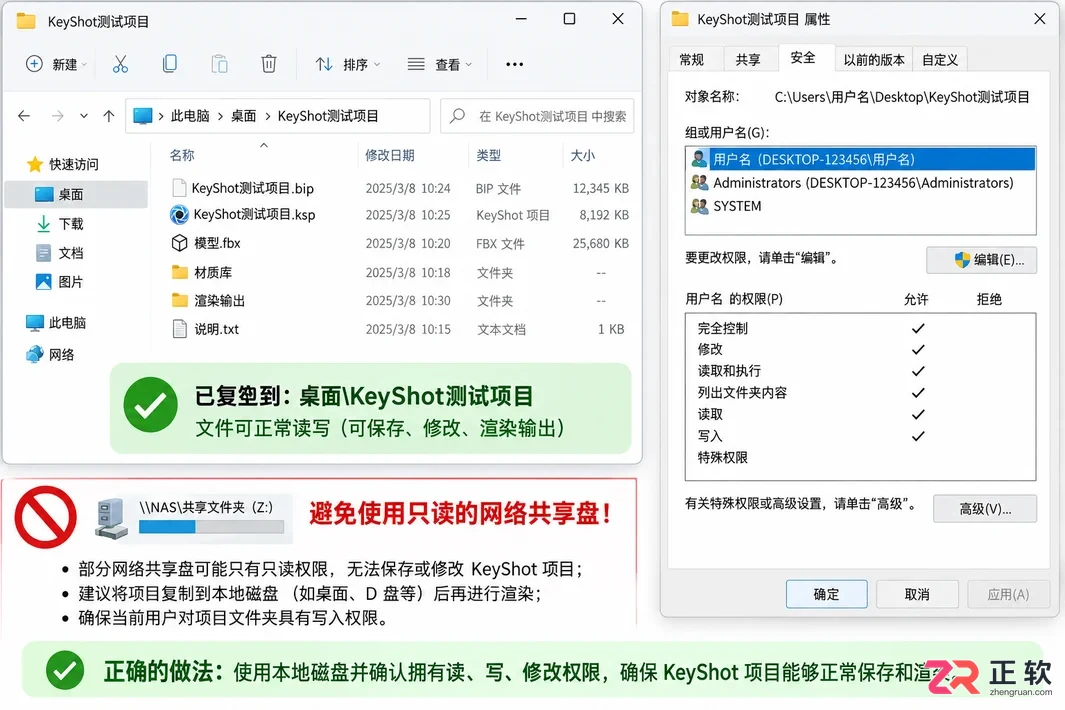Select the 渲染输出 folder icon
1065x710 pixels.
pos(179,300)
